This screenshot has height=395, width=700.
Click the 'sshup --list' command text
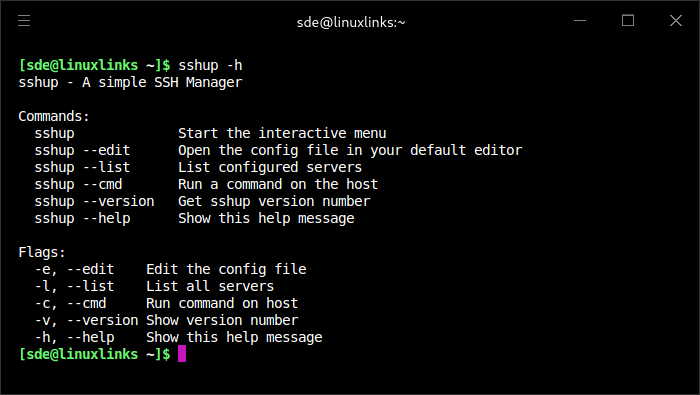(83, 167)
